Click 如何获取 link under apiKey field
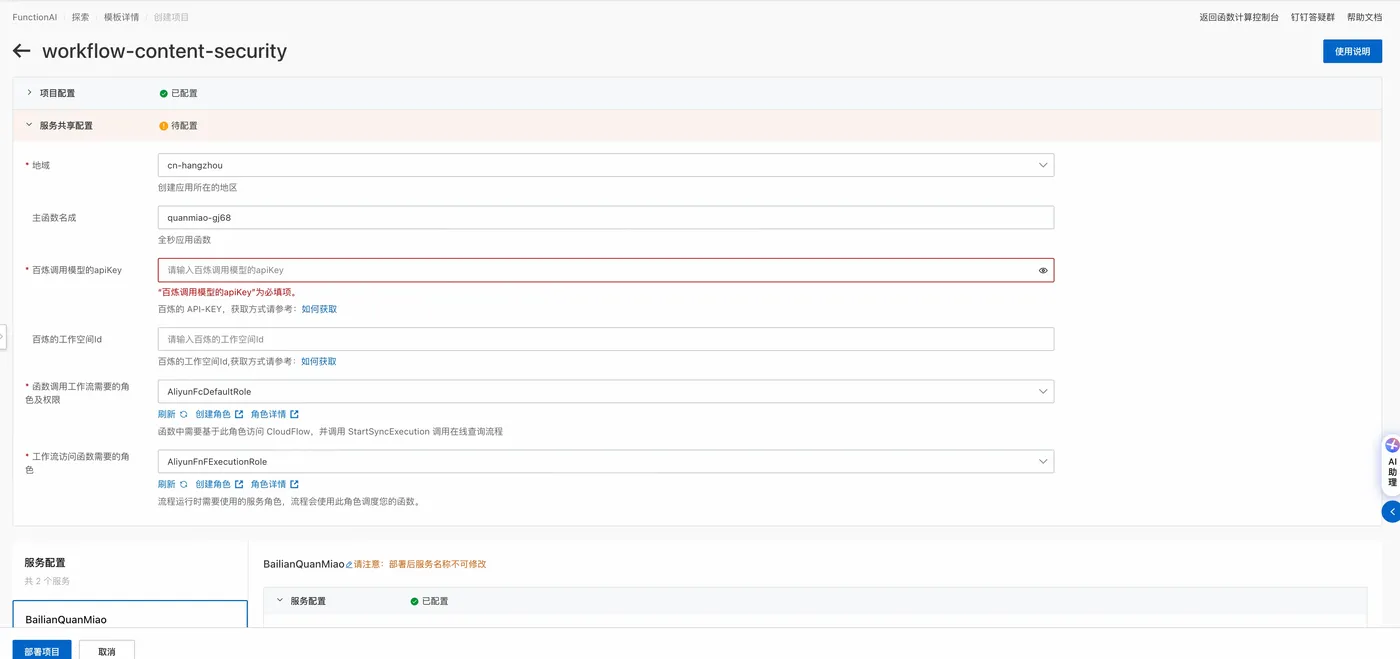Image resolution: width=1400 pixels, height=659 pixels. pos(319,309)
